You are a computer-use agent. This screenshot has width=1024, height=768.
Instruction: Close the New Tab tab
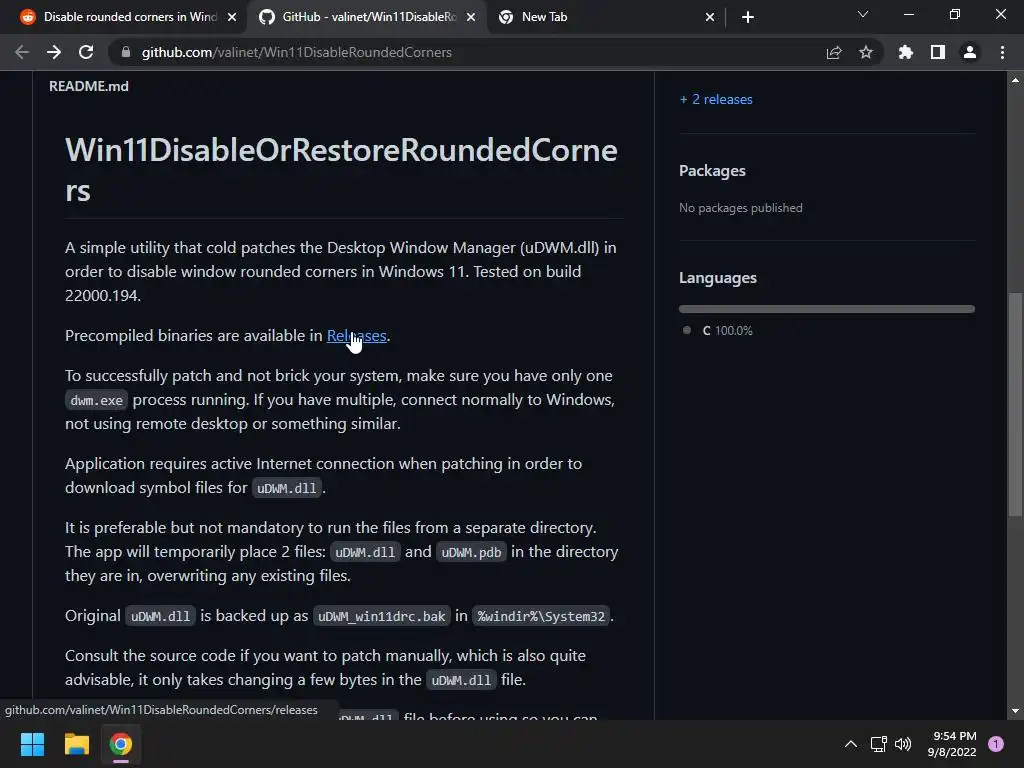(710, 17)
